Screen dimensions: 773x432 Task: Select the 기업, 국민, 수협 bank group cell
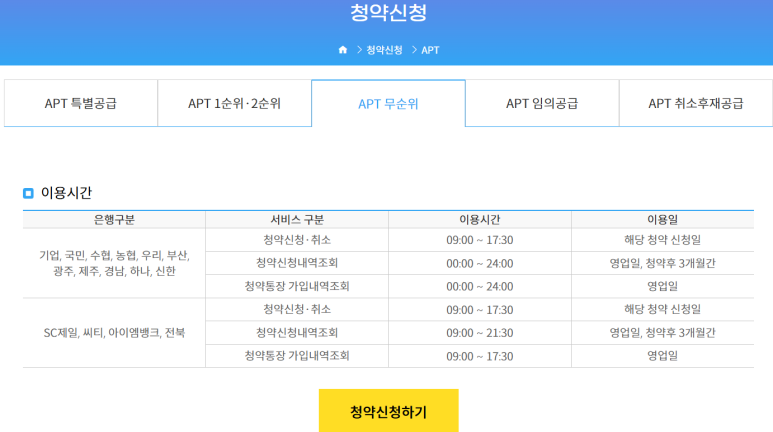point(114,263)
